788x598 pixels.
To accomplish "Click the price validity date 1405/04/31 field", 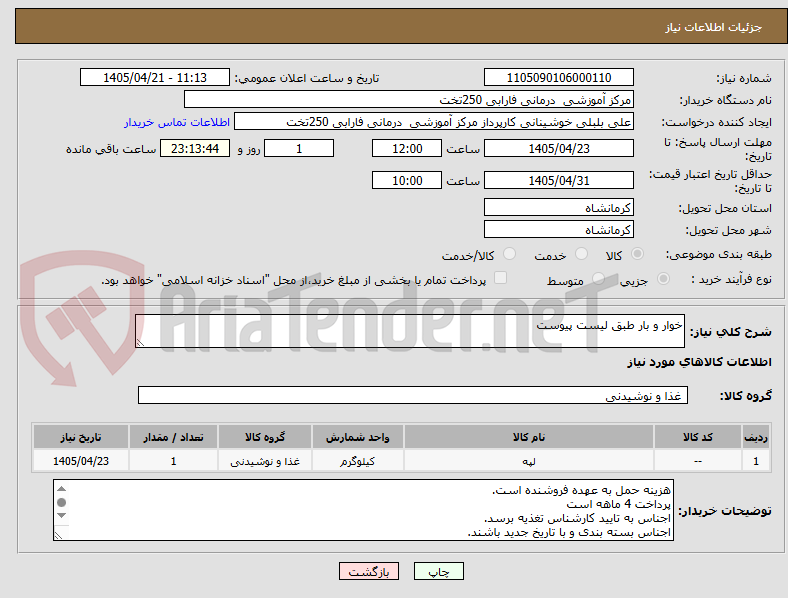I will [x=559, y=180].
